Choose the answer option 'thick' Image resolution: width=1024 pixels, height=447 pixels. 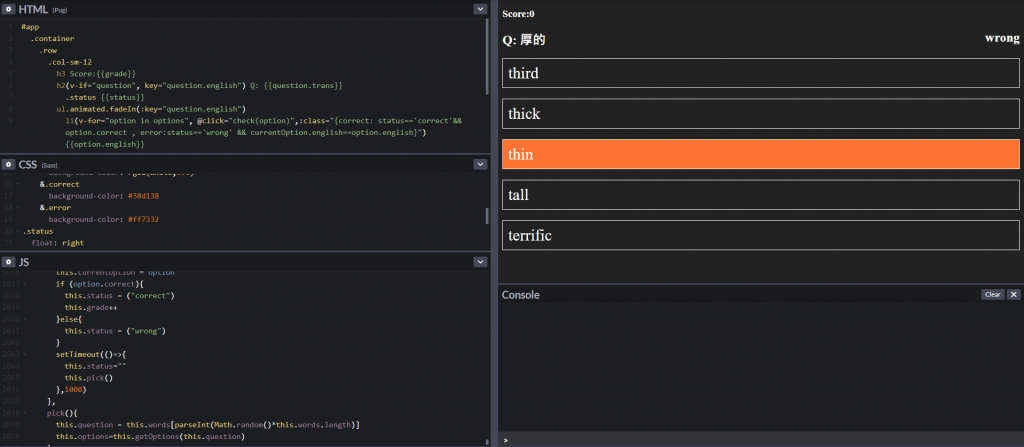pyautogui.click(x=761, y=114)
